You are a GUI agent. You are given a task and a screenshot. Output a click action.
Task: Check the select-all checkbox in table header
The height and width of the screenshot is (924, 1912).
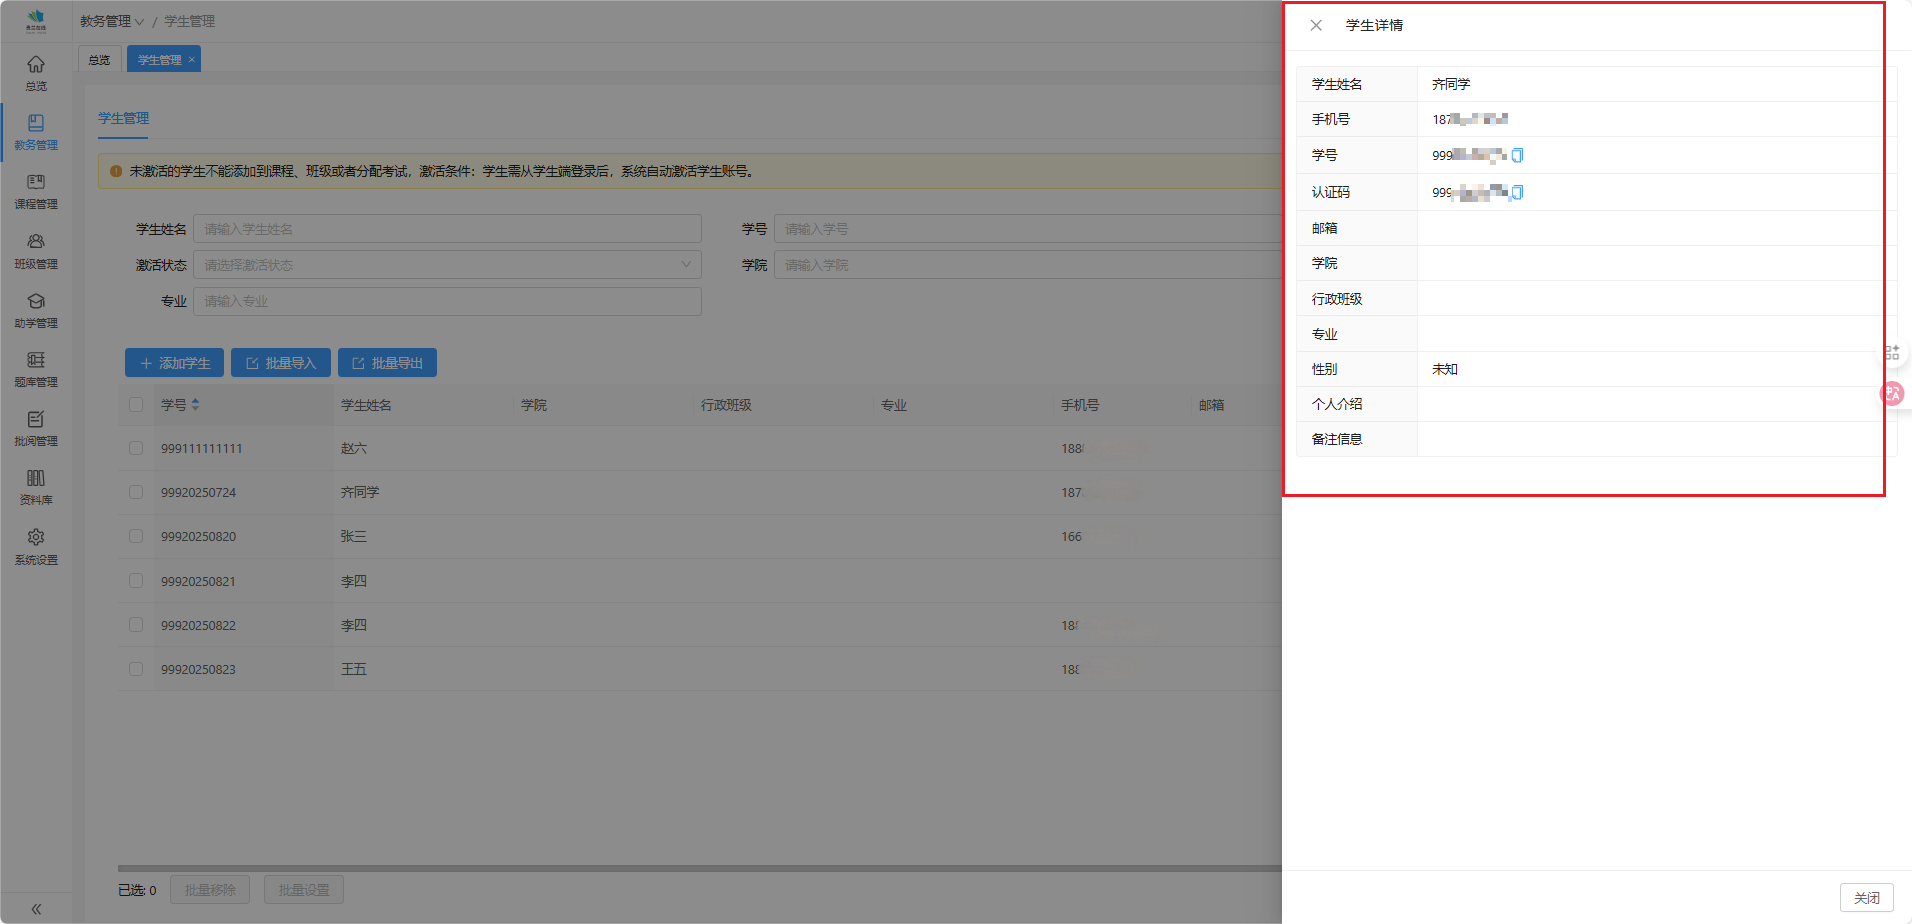pyautogui.click(x=136, y=405)
